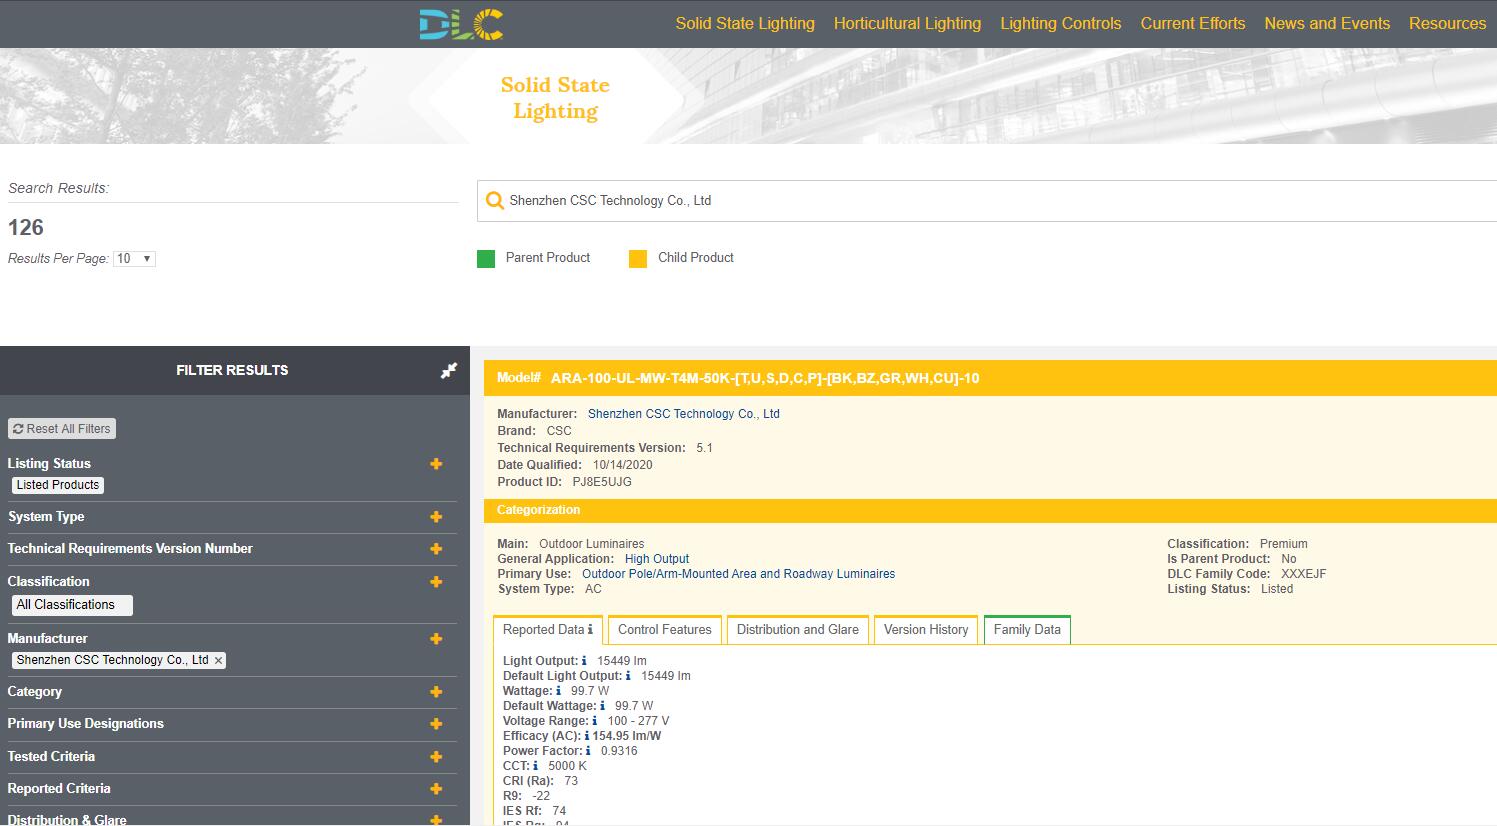This screenshot has height=826, width=1497.
Task: Expand the Listing Status filter
Action: tap(436, 464)
